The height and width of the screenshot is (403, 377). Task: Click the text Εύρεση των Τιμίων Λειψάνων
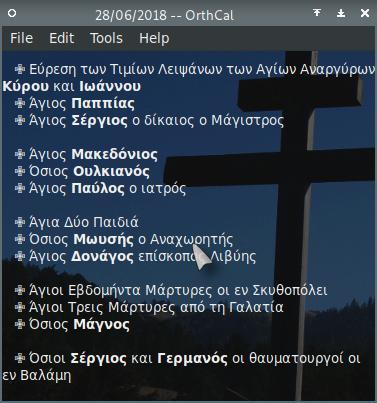pyautogui.click(x=126, y=70)
